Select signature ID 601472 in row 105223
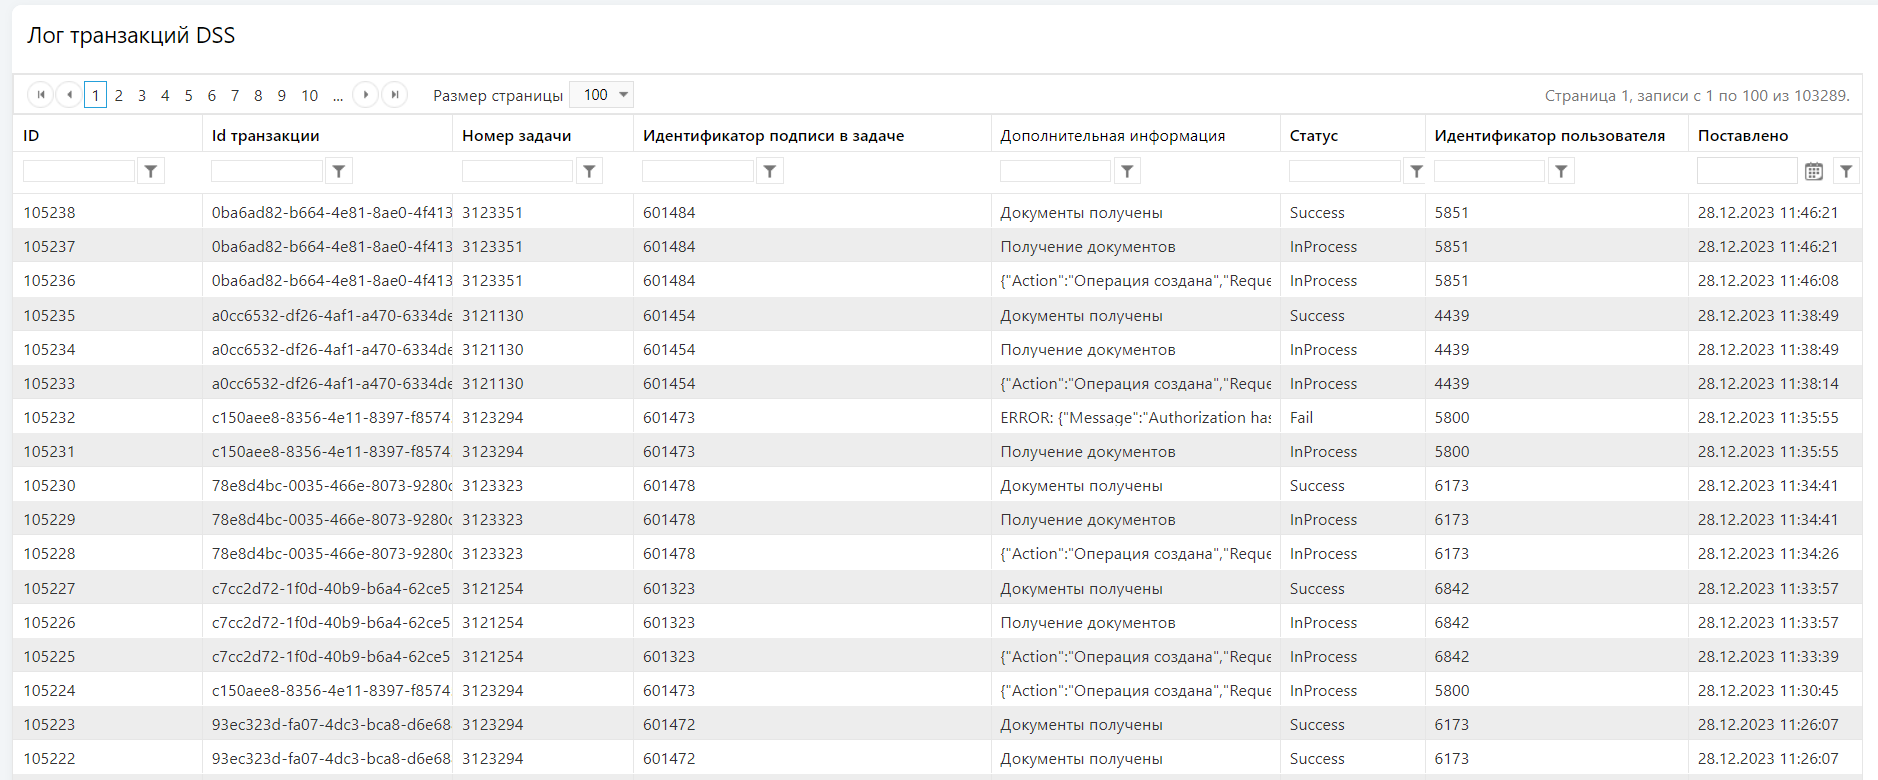This screenshot has width=1878, height=780. 669,724
